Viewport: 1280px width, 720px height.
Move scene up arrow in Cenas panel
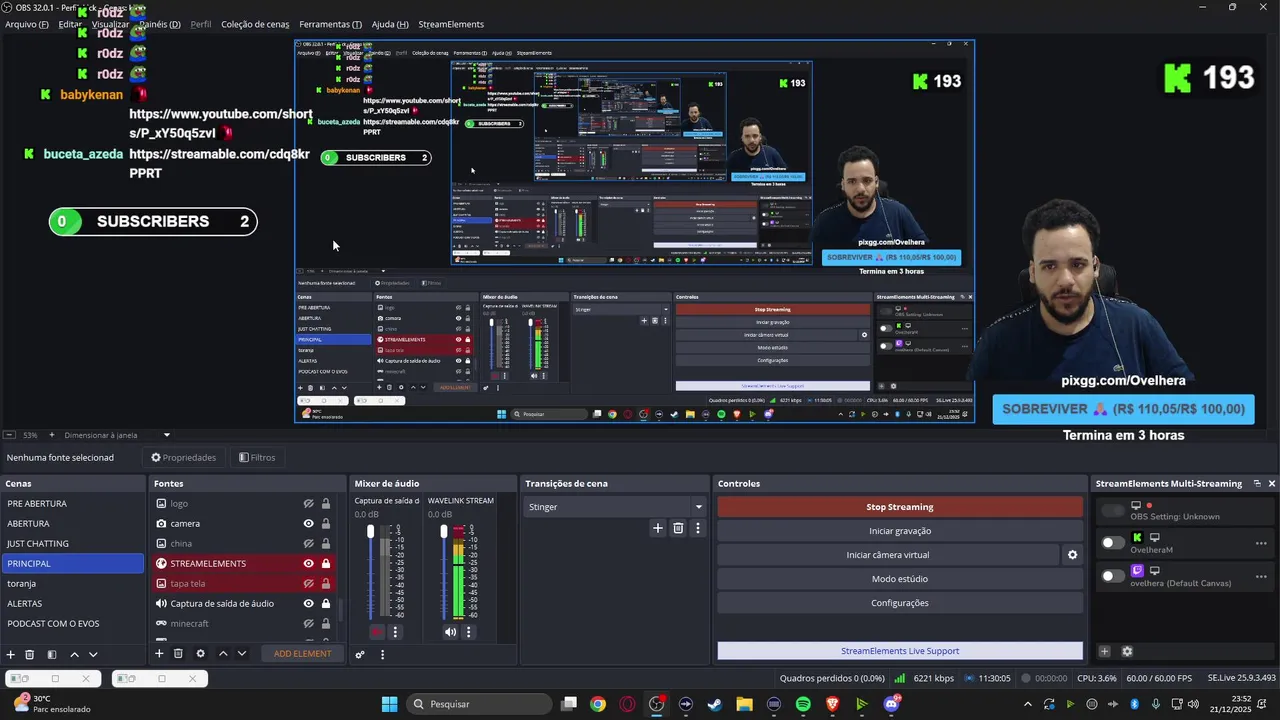(74, 654)
